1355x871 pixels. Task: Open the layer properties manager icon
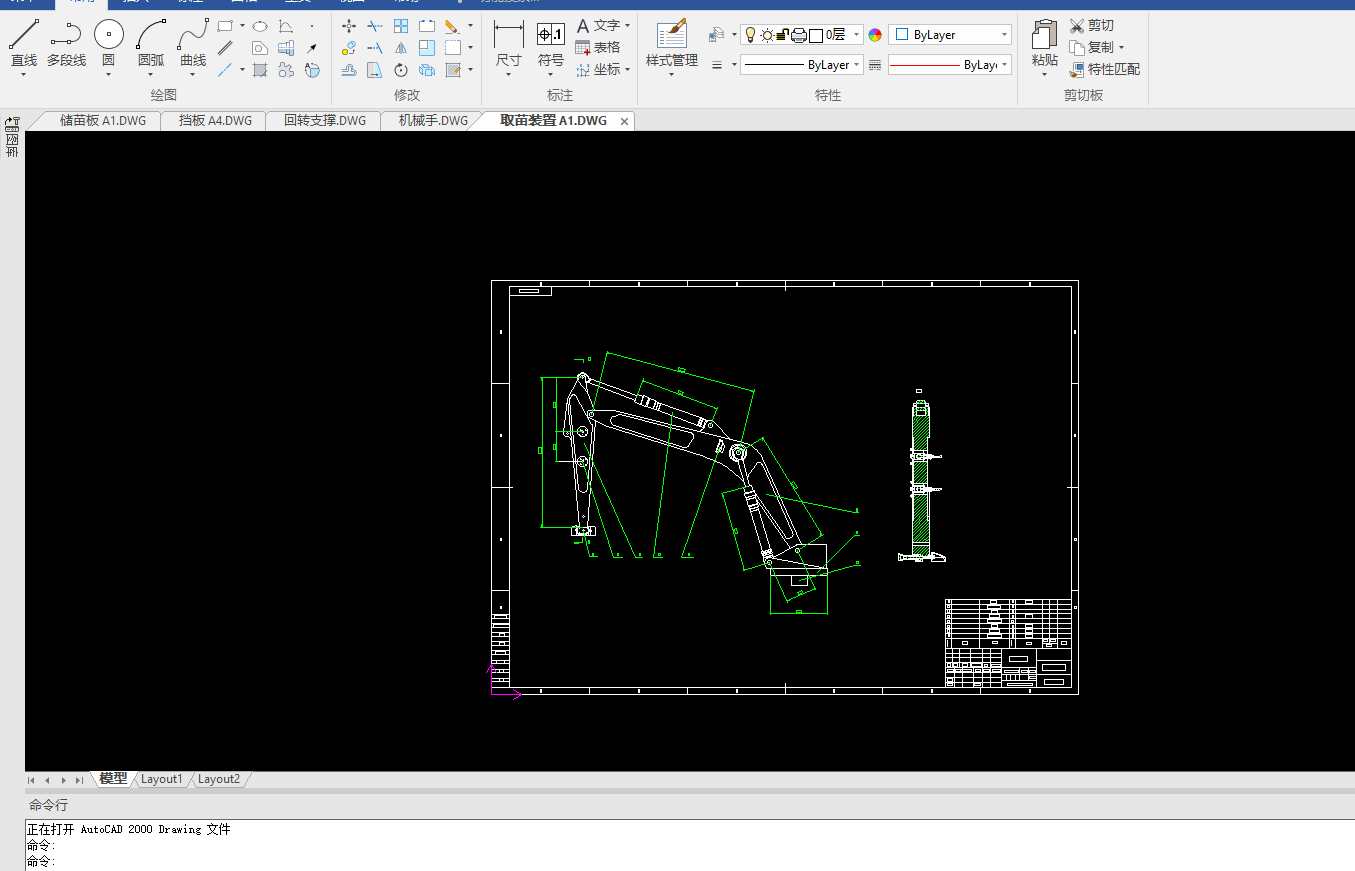[x=716, y=35]
